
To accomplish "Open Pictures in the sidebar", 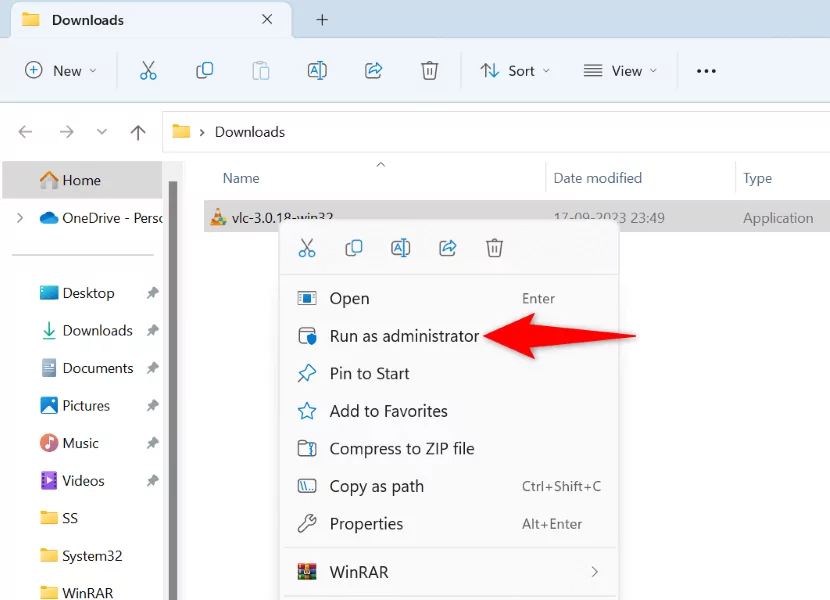I will point(86,406).
